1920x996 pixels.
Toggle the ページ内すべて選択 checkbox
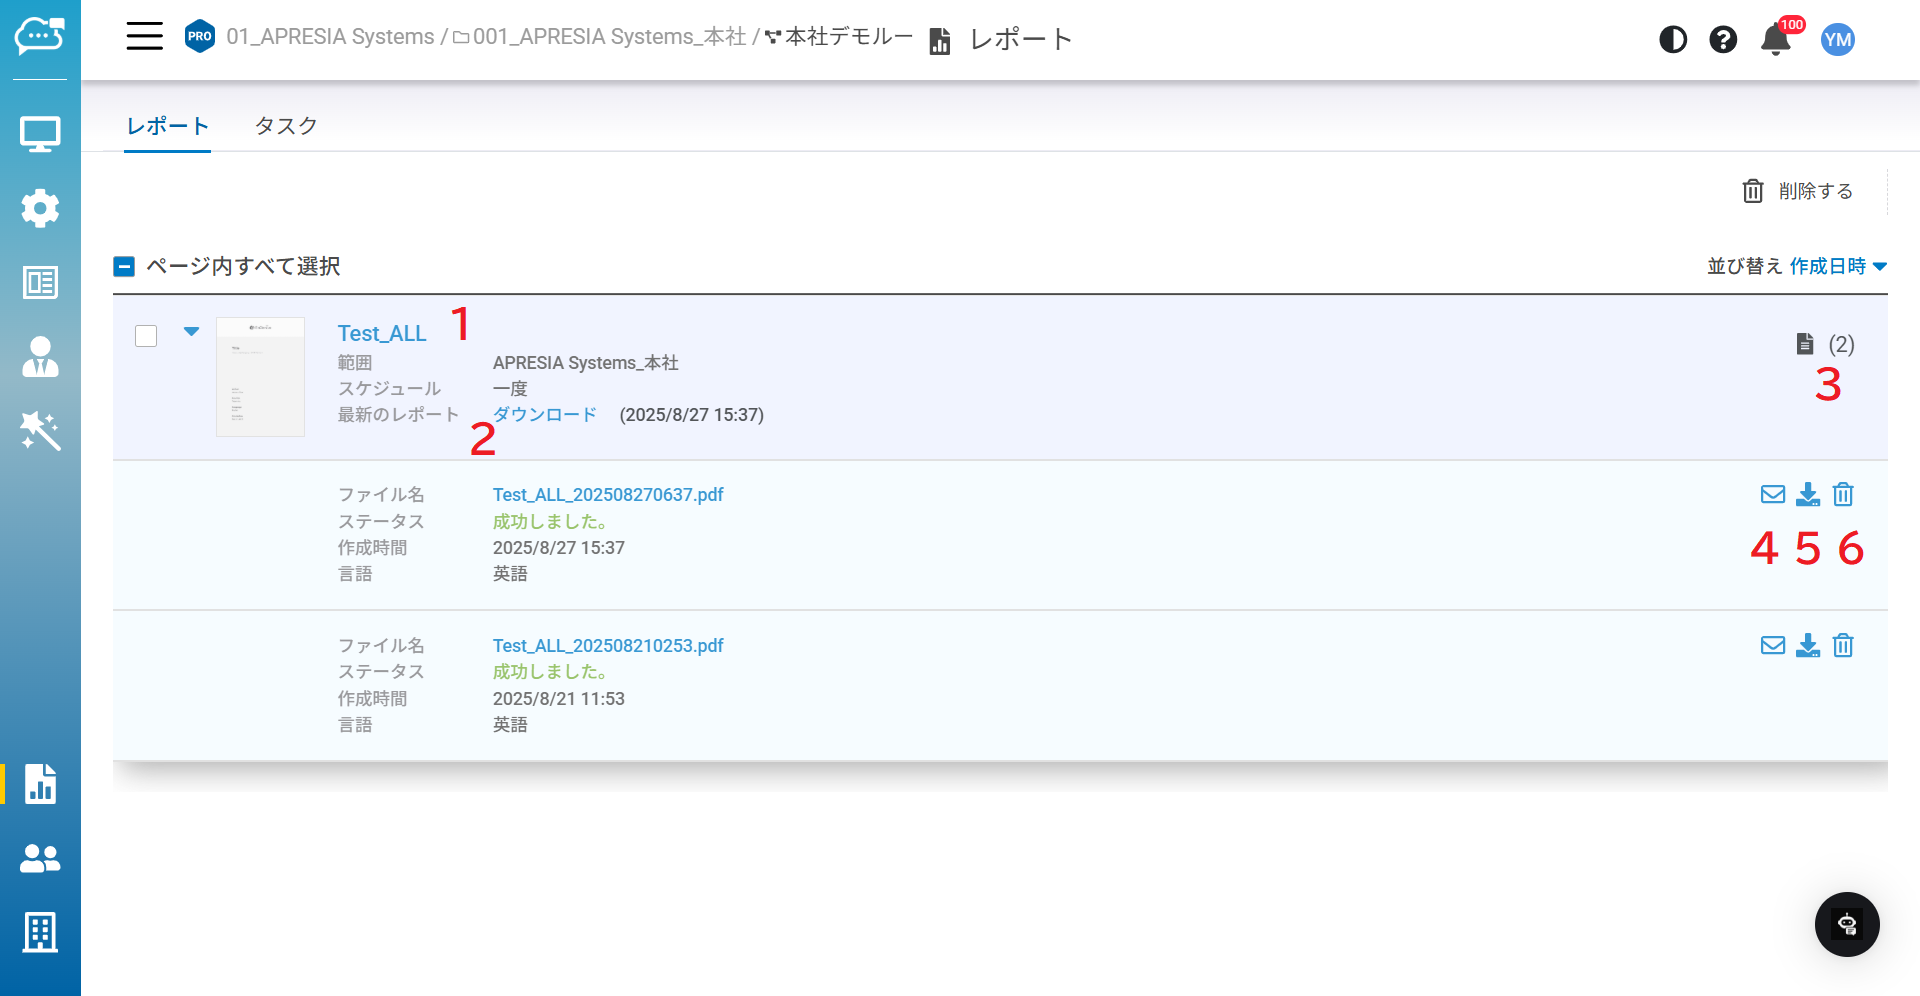pos(124,266)
